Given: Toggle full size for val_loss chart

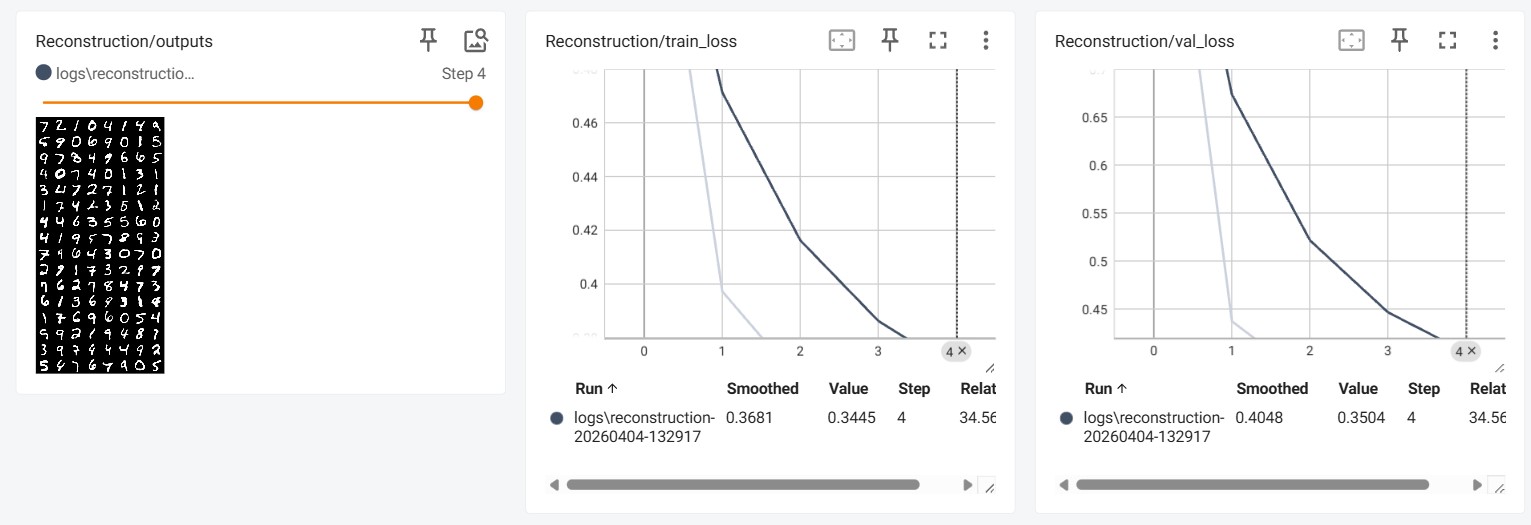Looking at the screenshot, I should pos(1447,40).
